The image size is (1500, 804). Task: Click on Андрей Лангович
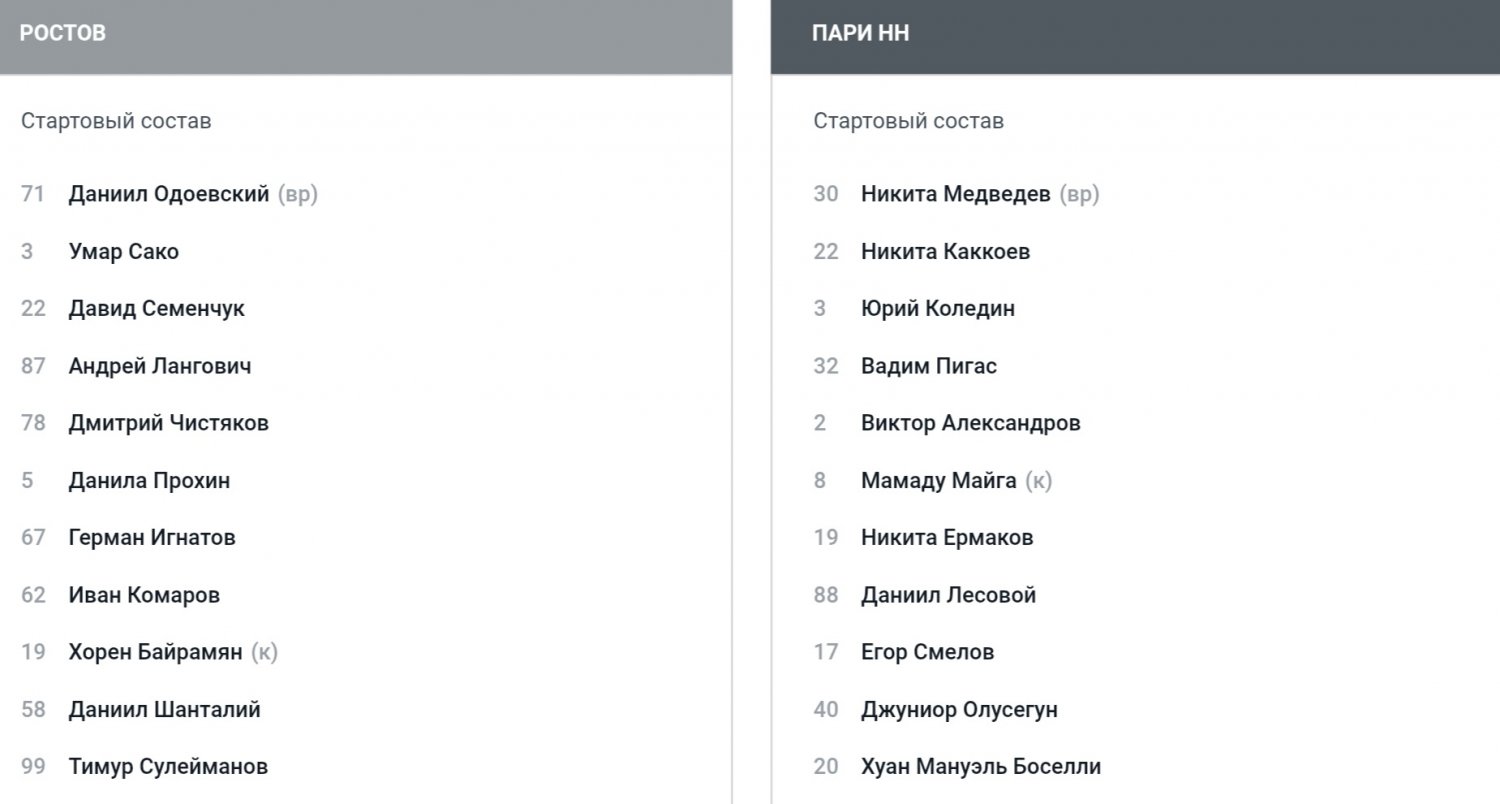coord(159,366)
